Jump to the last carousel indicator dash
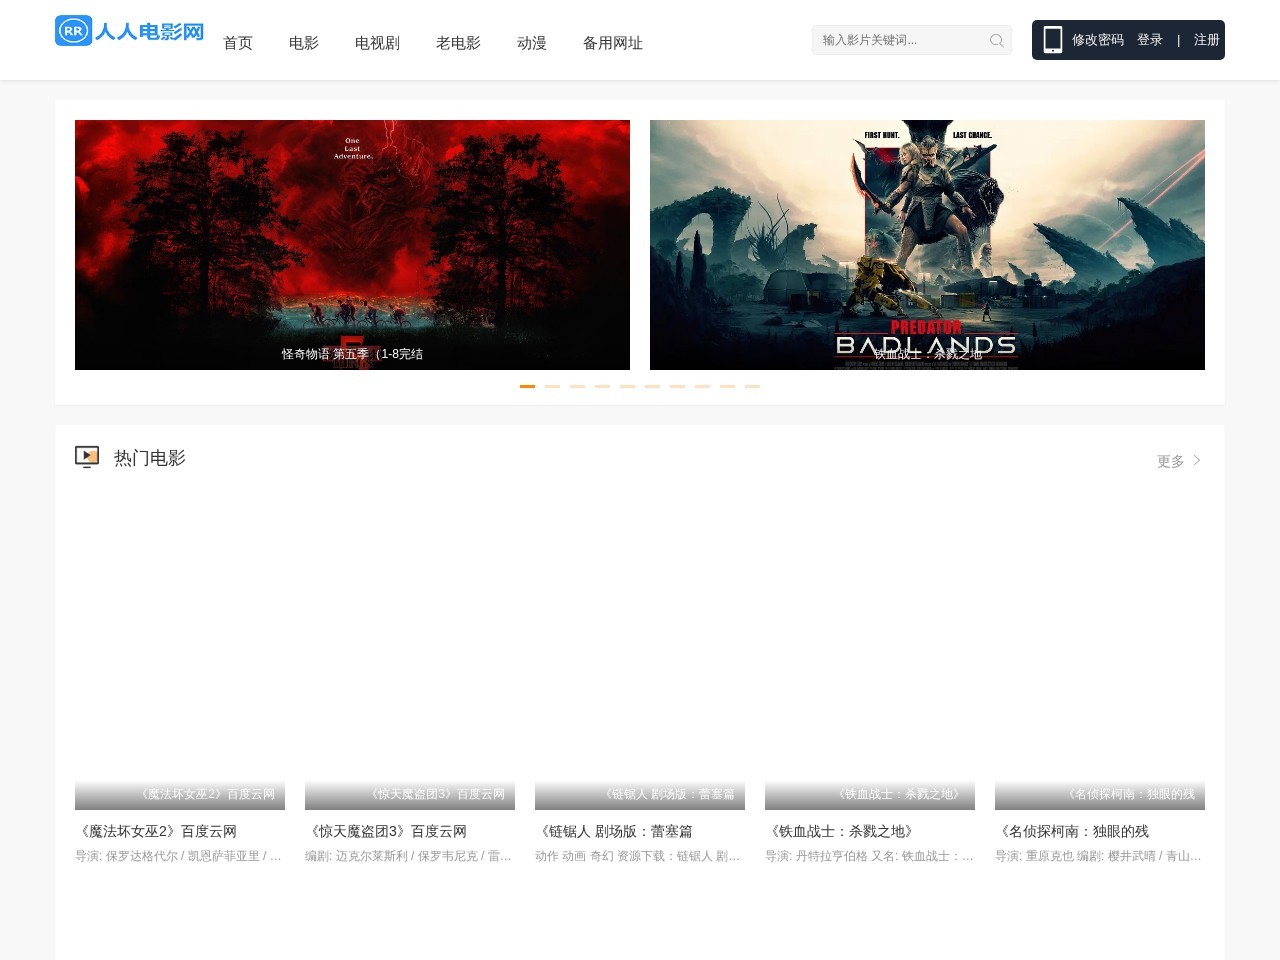The width and height of the screenshot is (1280, 960). point(752,386)
